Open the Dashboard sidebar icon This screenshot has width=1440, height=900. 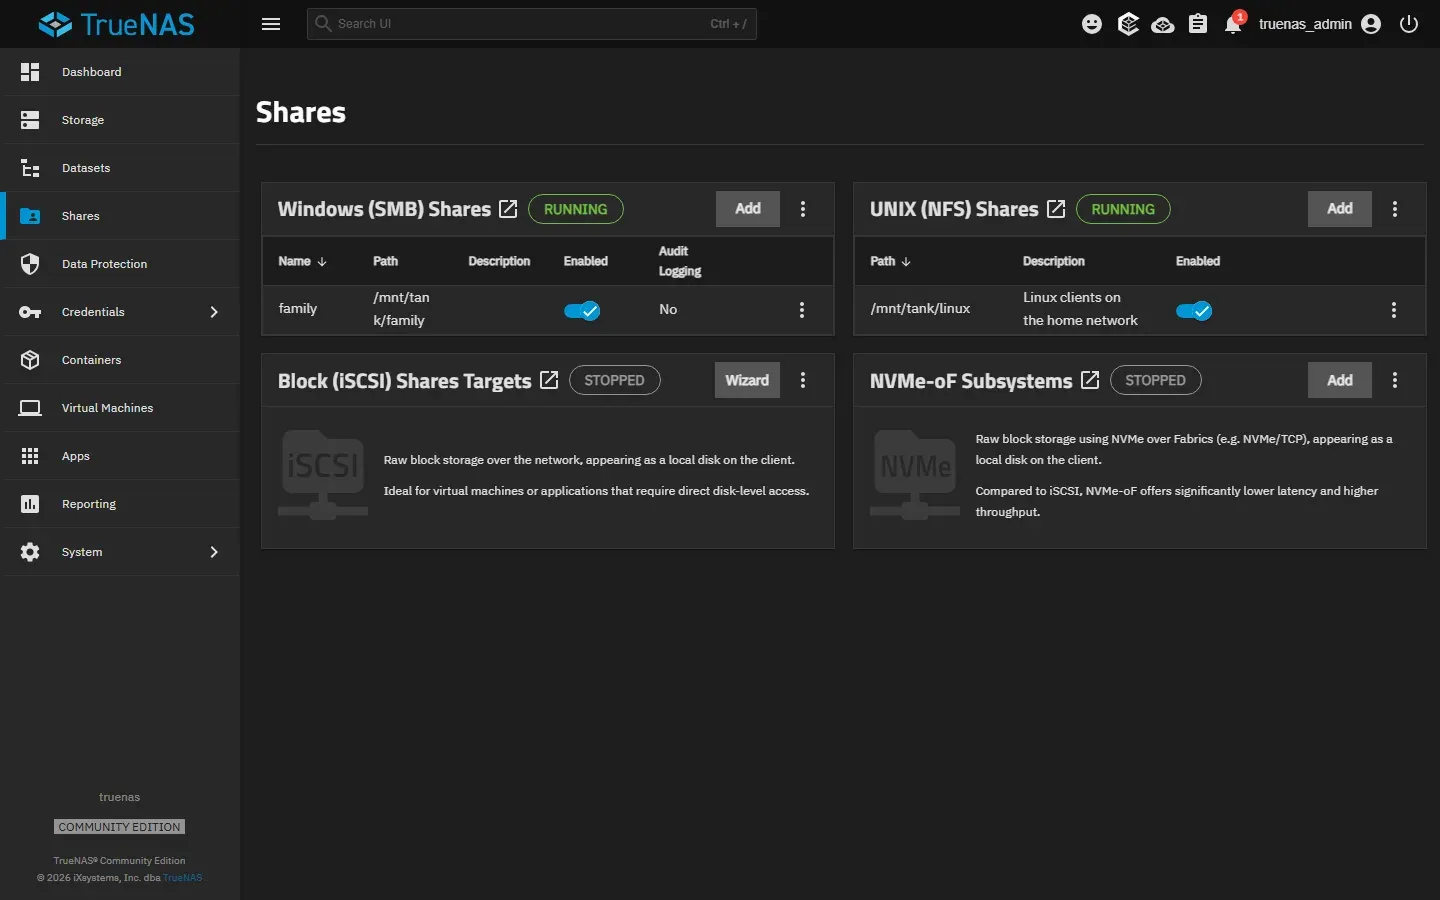(x=30, y=72)
